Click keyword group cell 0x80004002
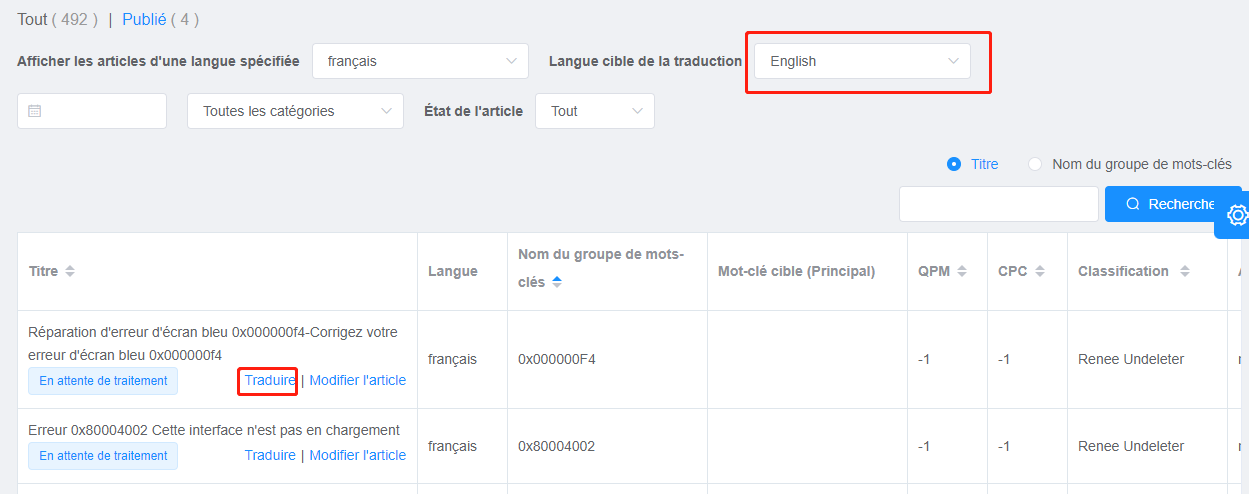Screen dimensions: 1249x494 tap(556, 446)
